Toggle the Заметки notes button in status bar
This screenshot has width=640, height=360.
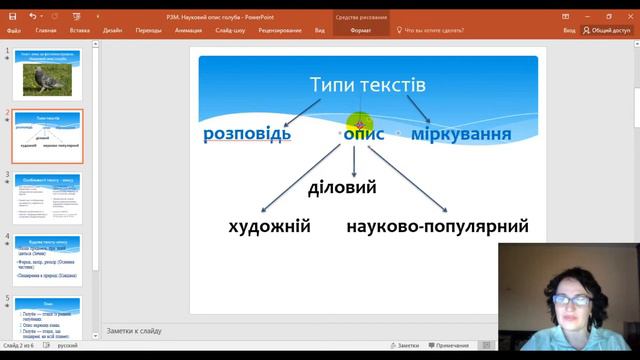point(404,345)
